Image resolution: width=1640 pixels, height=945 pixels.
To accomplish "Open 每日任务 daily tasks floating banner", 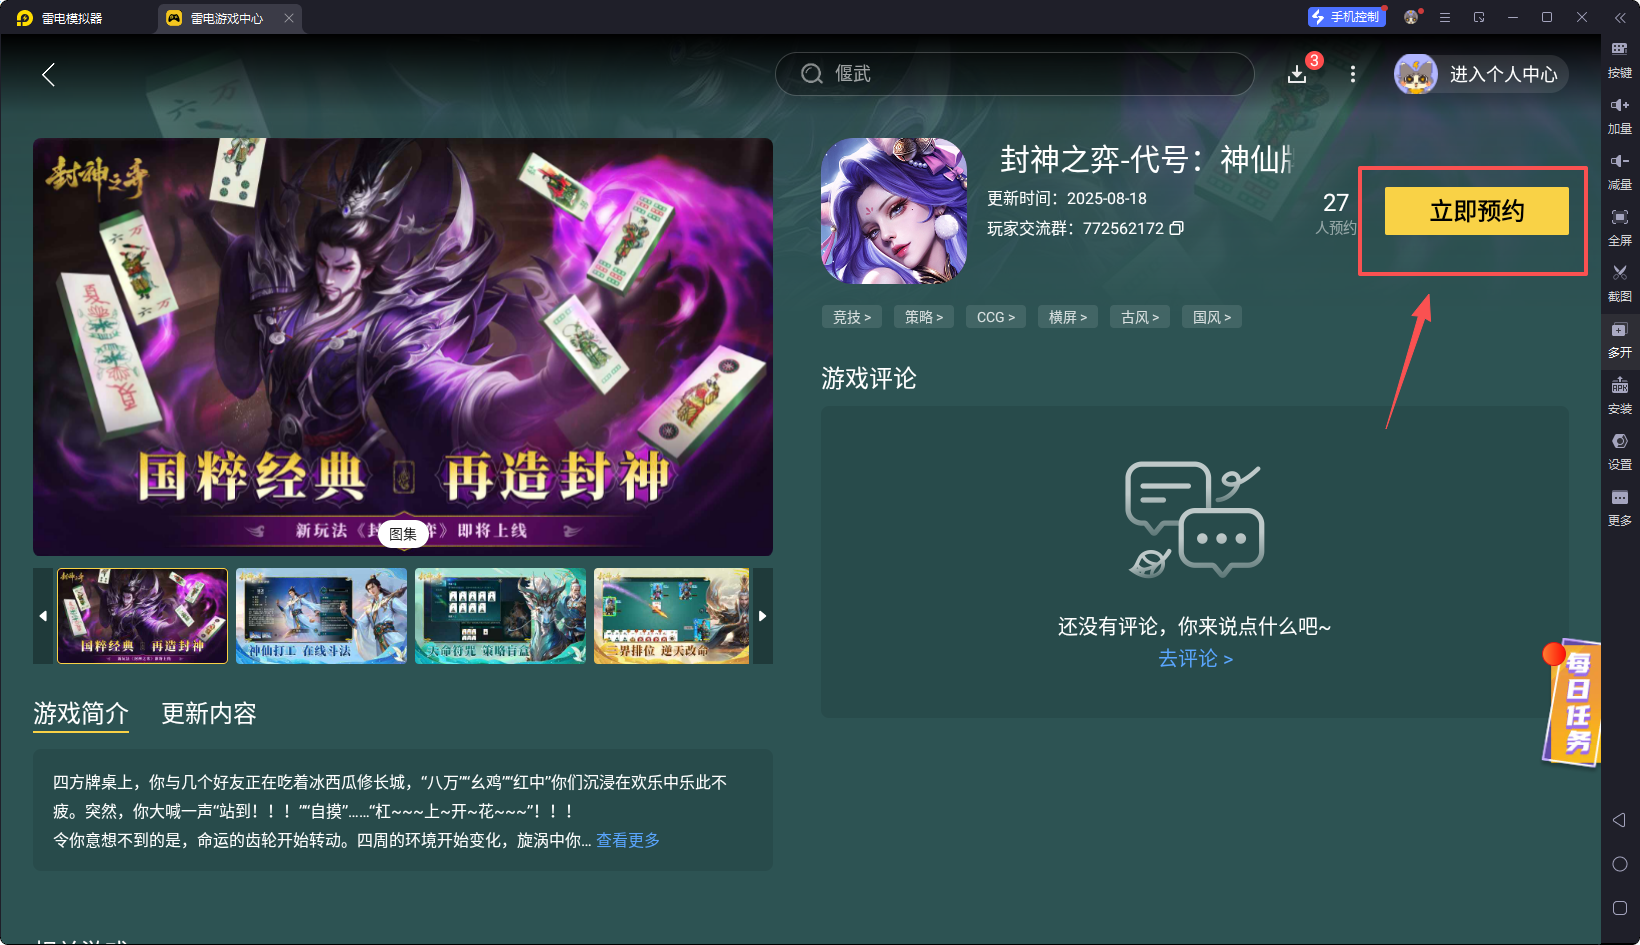I will [x=1572, y=704].
